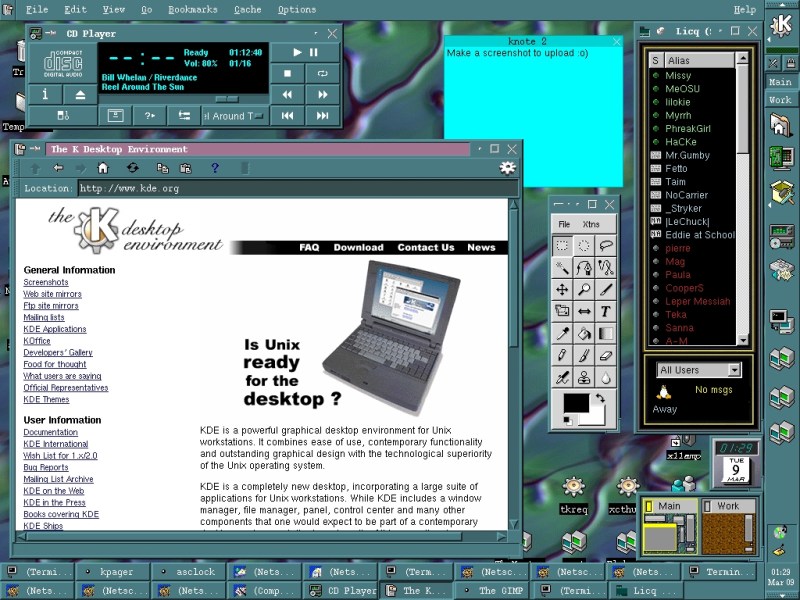Open the Xtns menu in GIMP toolbox

(591, 224)
